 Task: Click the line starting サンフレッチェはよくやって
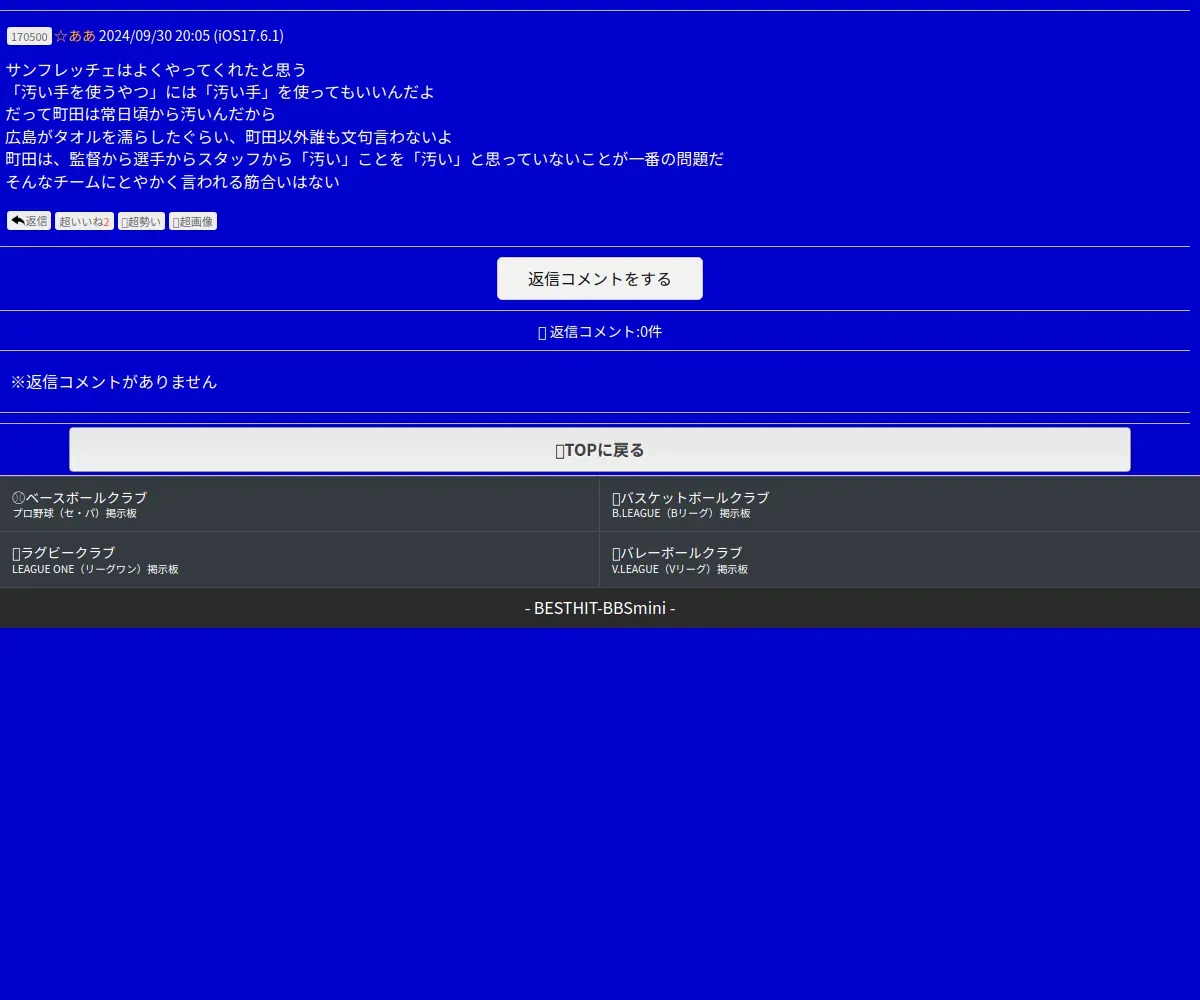pos(156,70)
